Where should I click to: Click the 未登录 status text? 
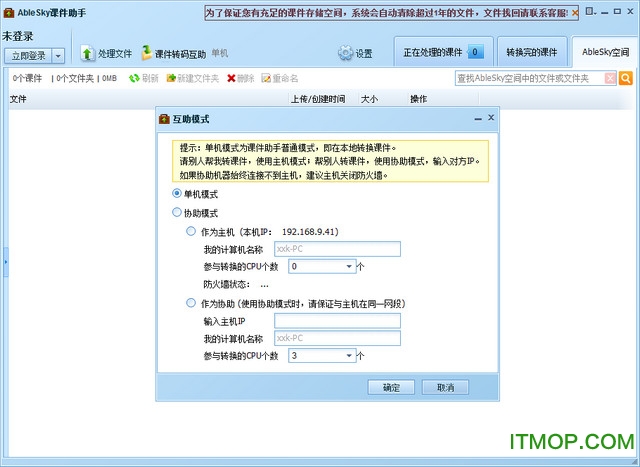(x=18, y=36)
